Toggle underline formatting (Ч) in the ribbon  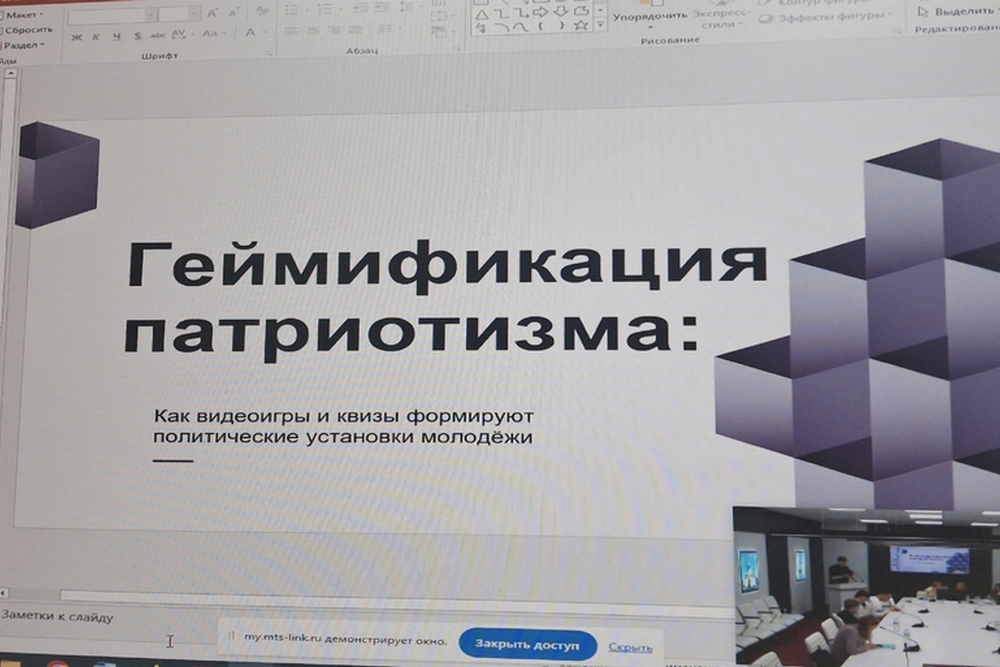point(116,36)
